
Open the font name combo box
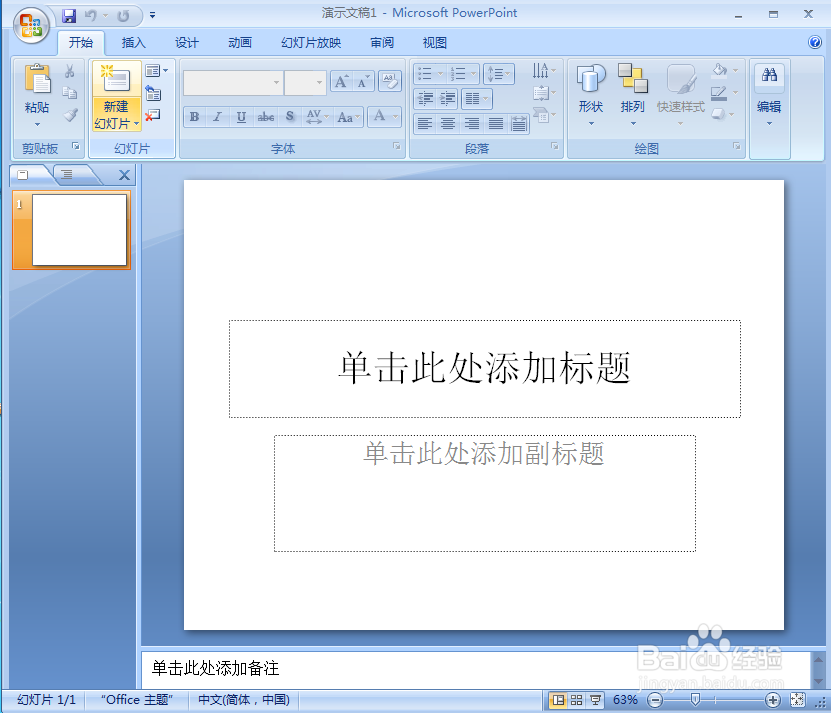point(232,83)
